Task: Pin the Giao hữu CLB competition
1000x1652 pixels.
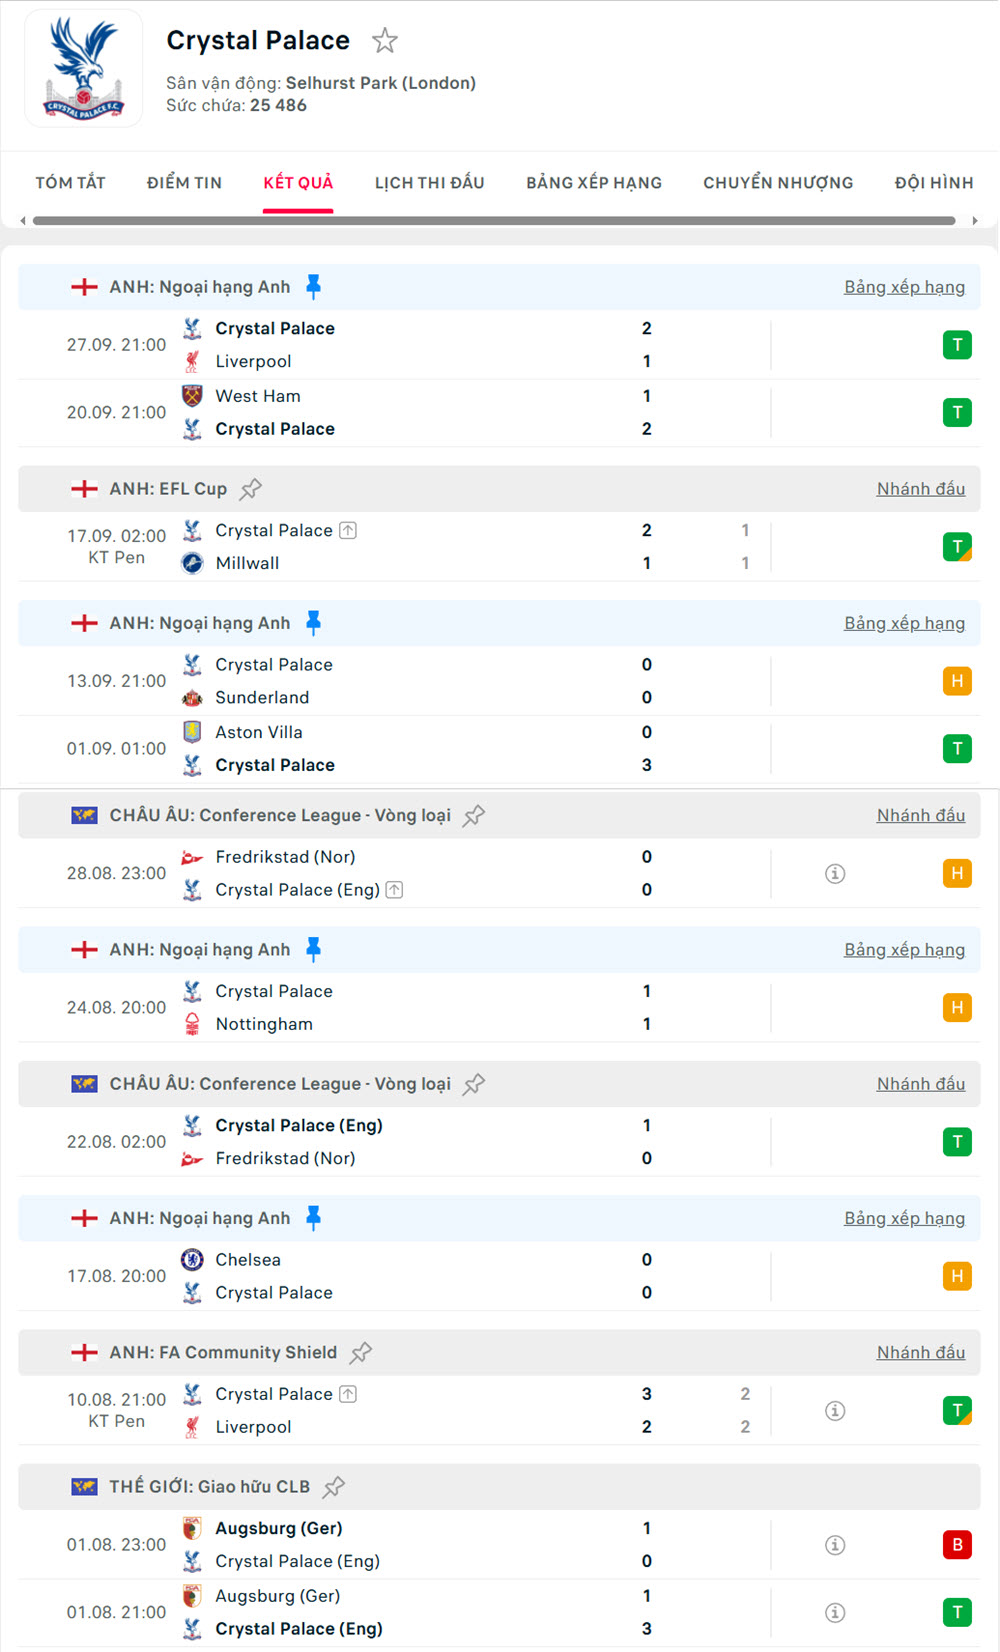Action: coord(334,1487)
